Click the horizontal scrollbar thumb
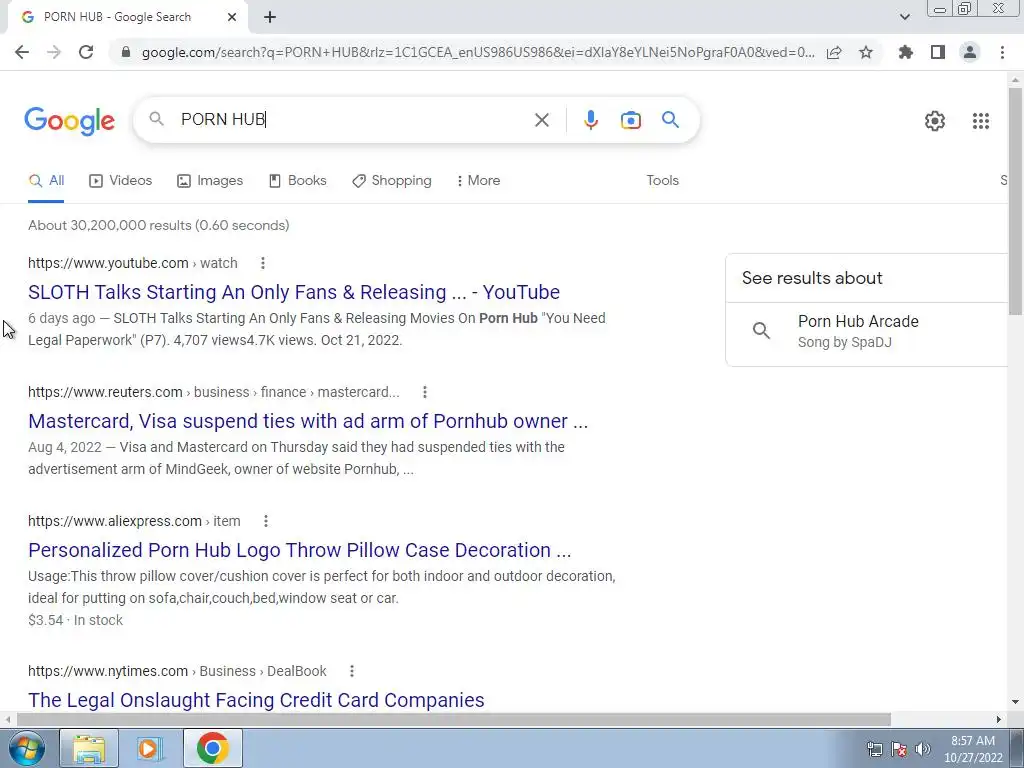Image resolution: width=1024 pixels, height=768 pixels. click(454, 720)
